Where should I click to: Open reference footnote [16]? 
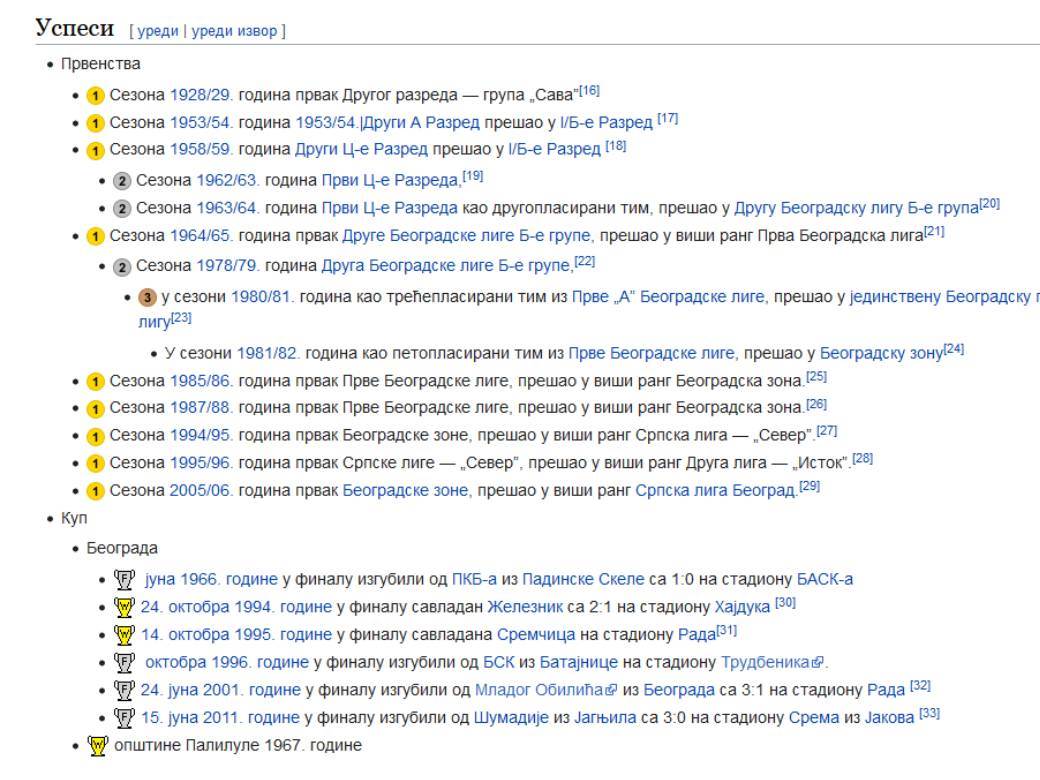589,92
